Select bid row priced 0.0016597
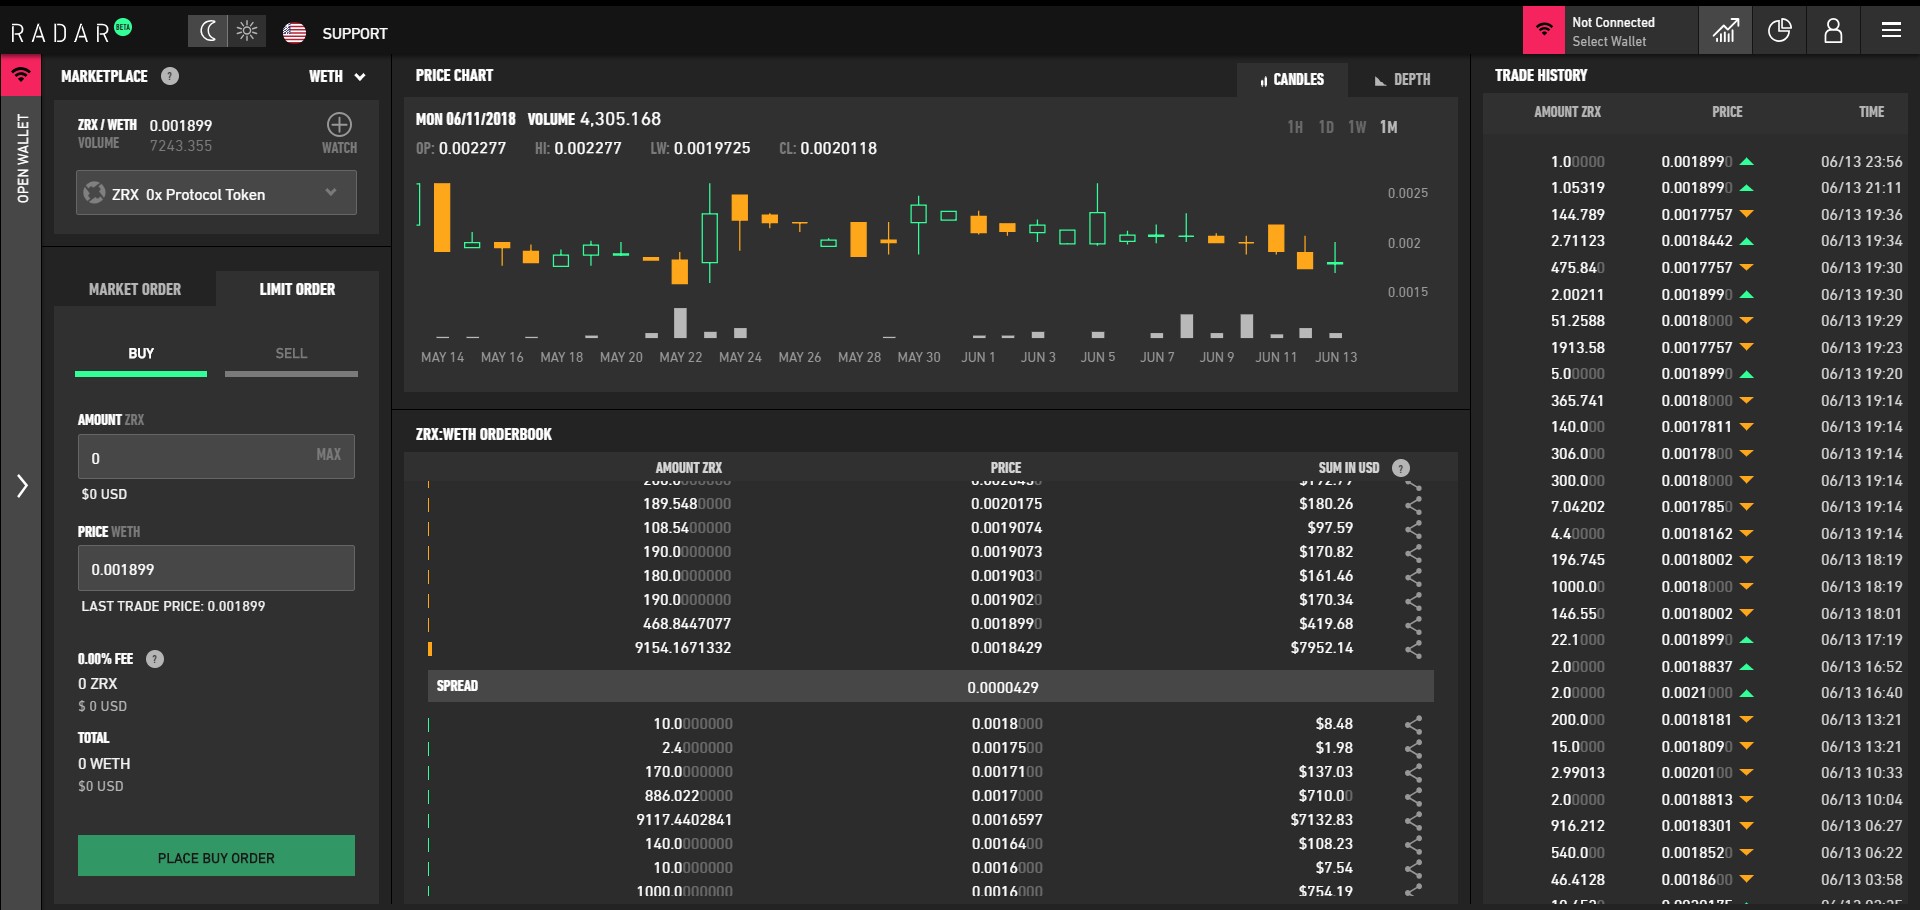Image resolution: width=1920 pixels, height=910 pixels. tap(930, 820)
